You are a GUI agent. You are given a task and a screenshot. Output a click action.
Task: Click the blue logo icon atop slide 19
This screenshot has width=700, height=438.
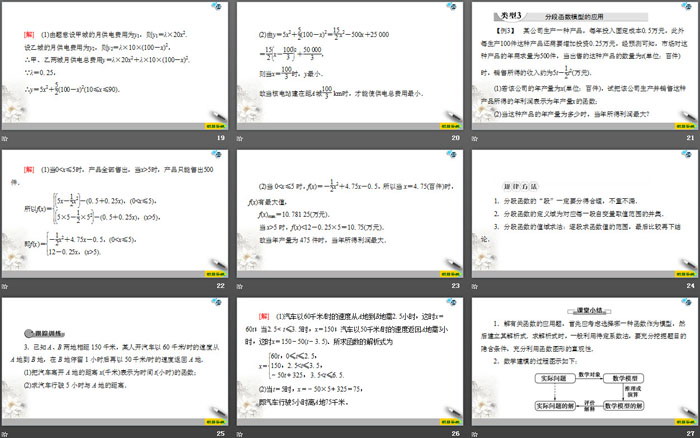click(x=217, y=6)
